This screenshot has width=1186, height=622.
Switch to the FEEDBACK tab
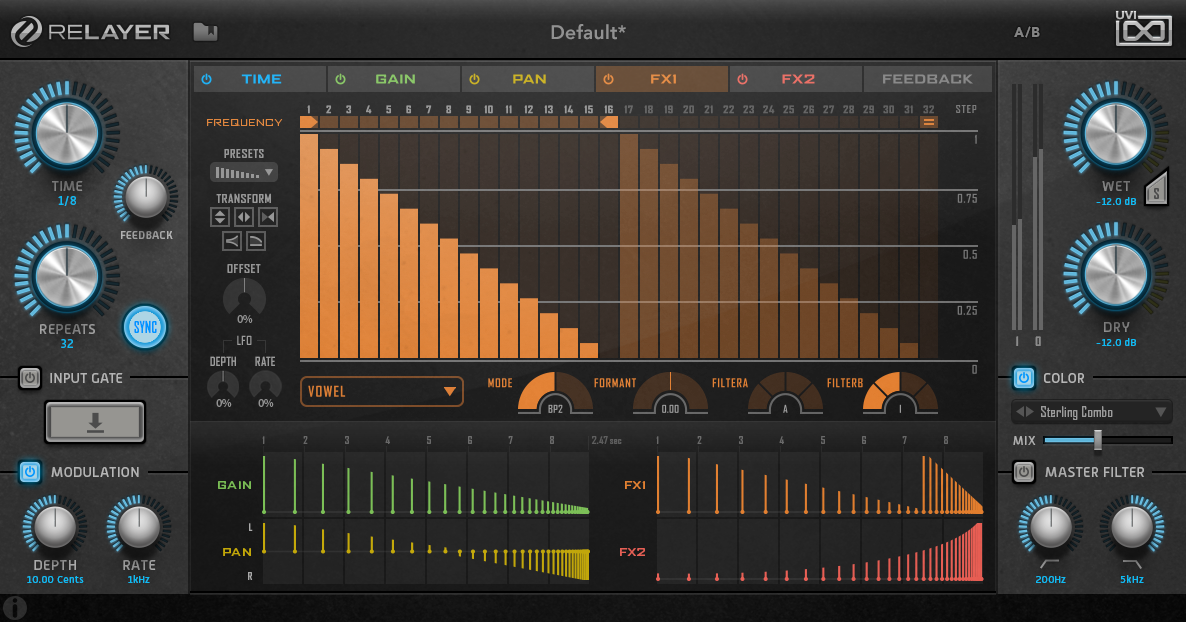point(927,79)
